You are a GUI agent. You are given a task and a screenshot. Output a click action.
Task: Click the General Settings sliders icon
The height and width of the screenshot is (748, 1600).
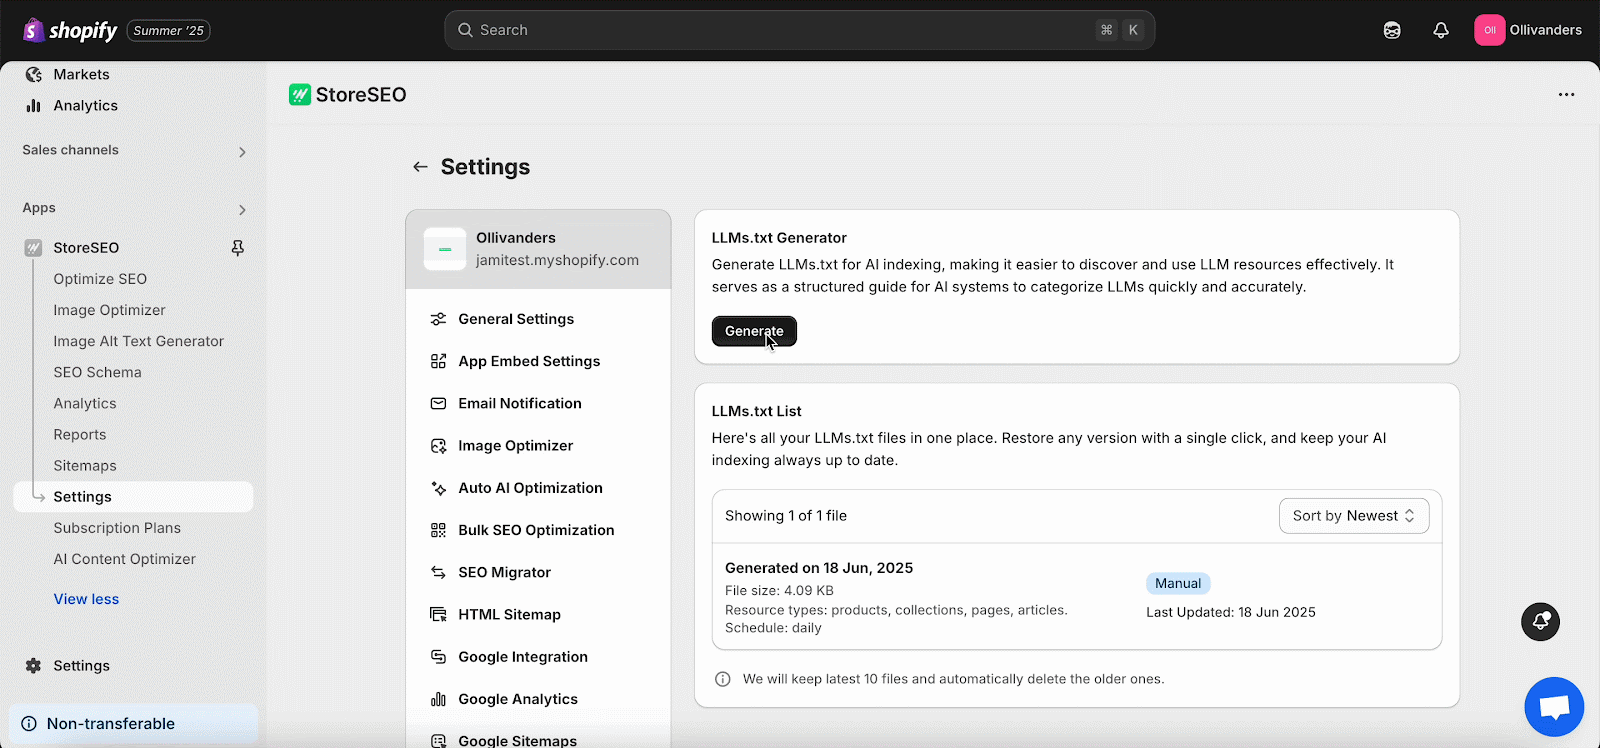tap(438, 319)
